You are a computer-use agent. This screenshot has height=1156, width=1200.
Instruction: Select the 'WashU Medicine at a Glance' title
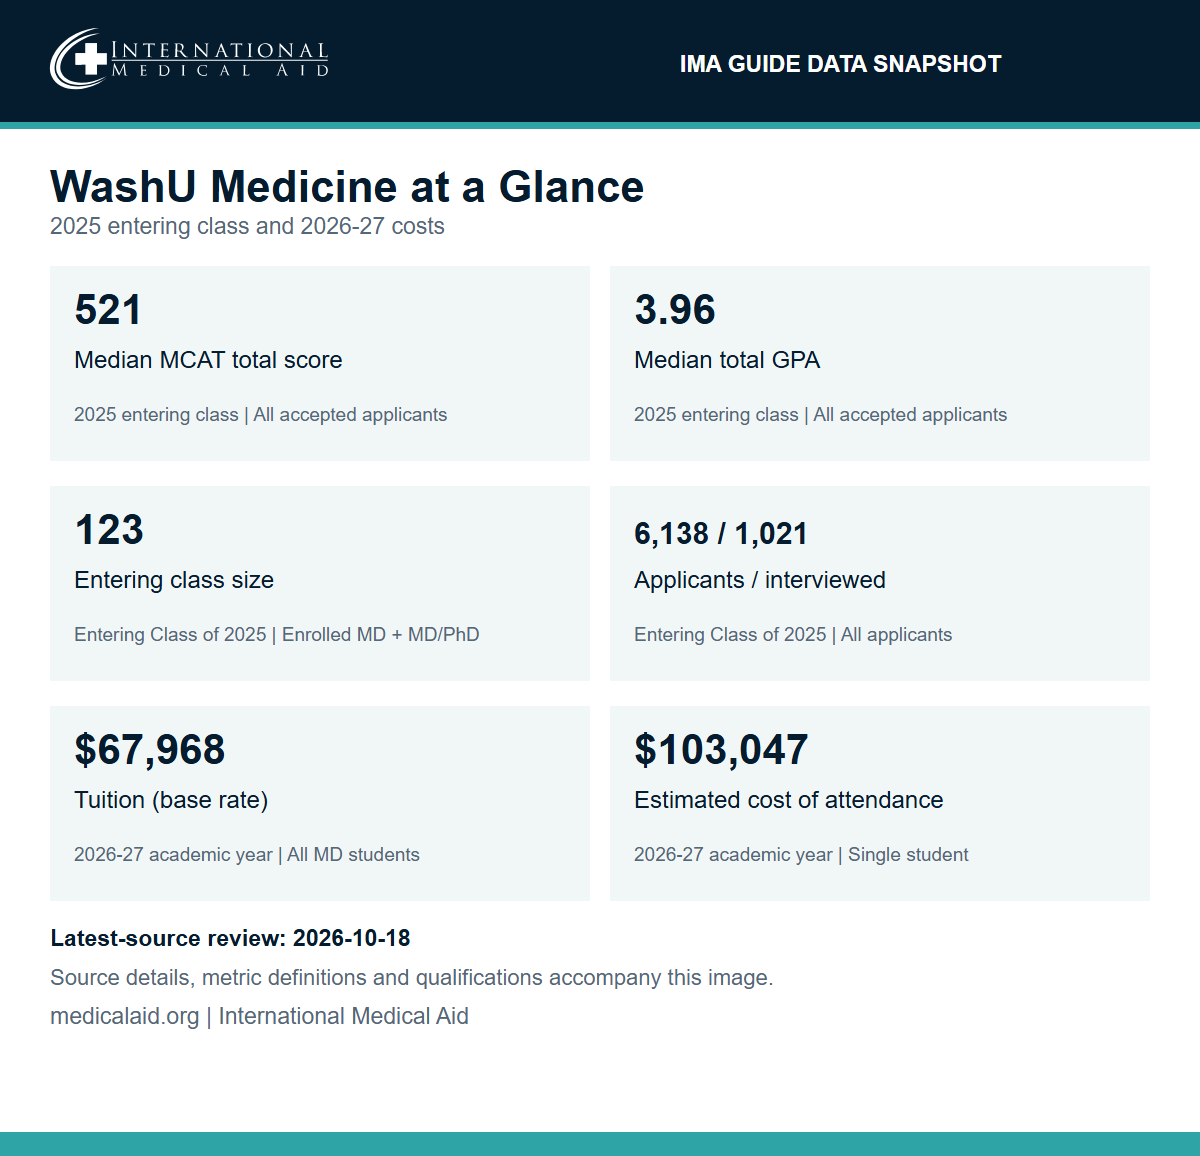click(347, 187)
